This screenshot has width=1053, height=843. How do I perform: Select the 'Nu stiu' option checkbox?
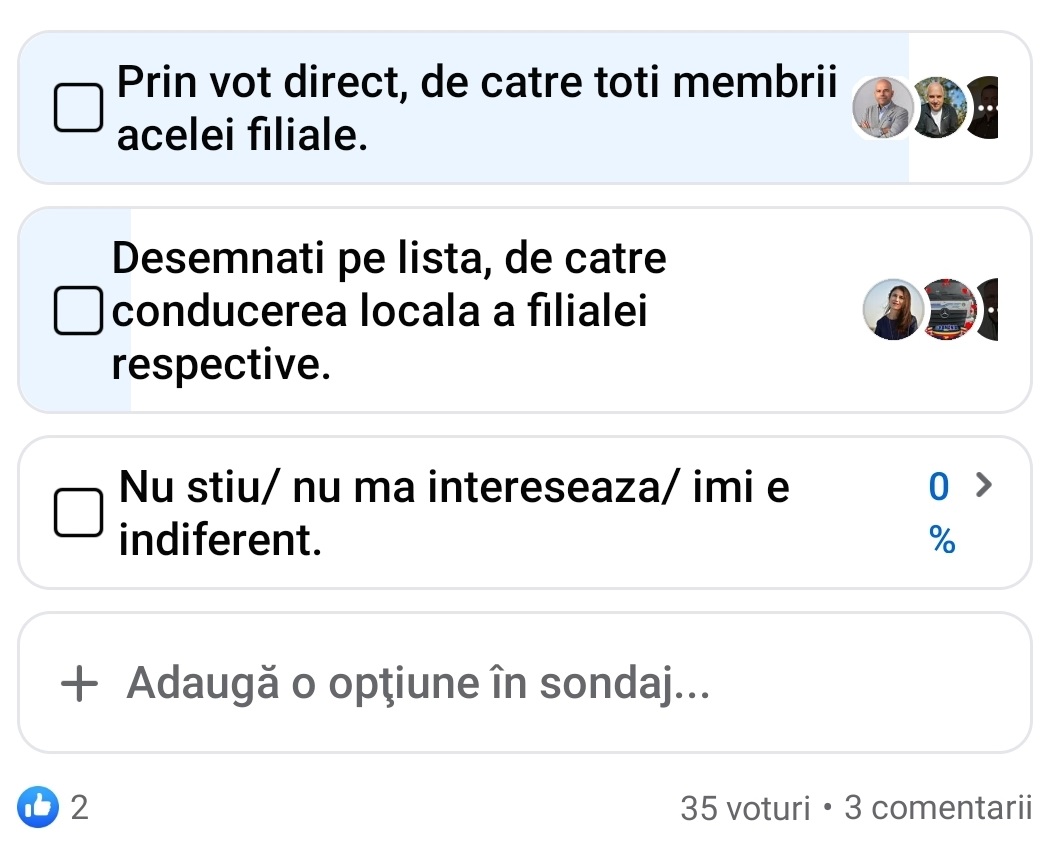pos(77,514)
